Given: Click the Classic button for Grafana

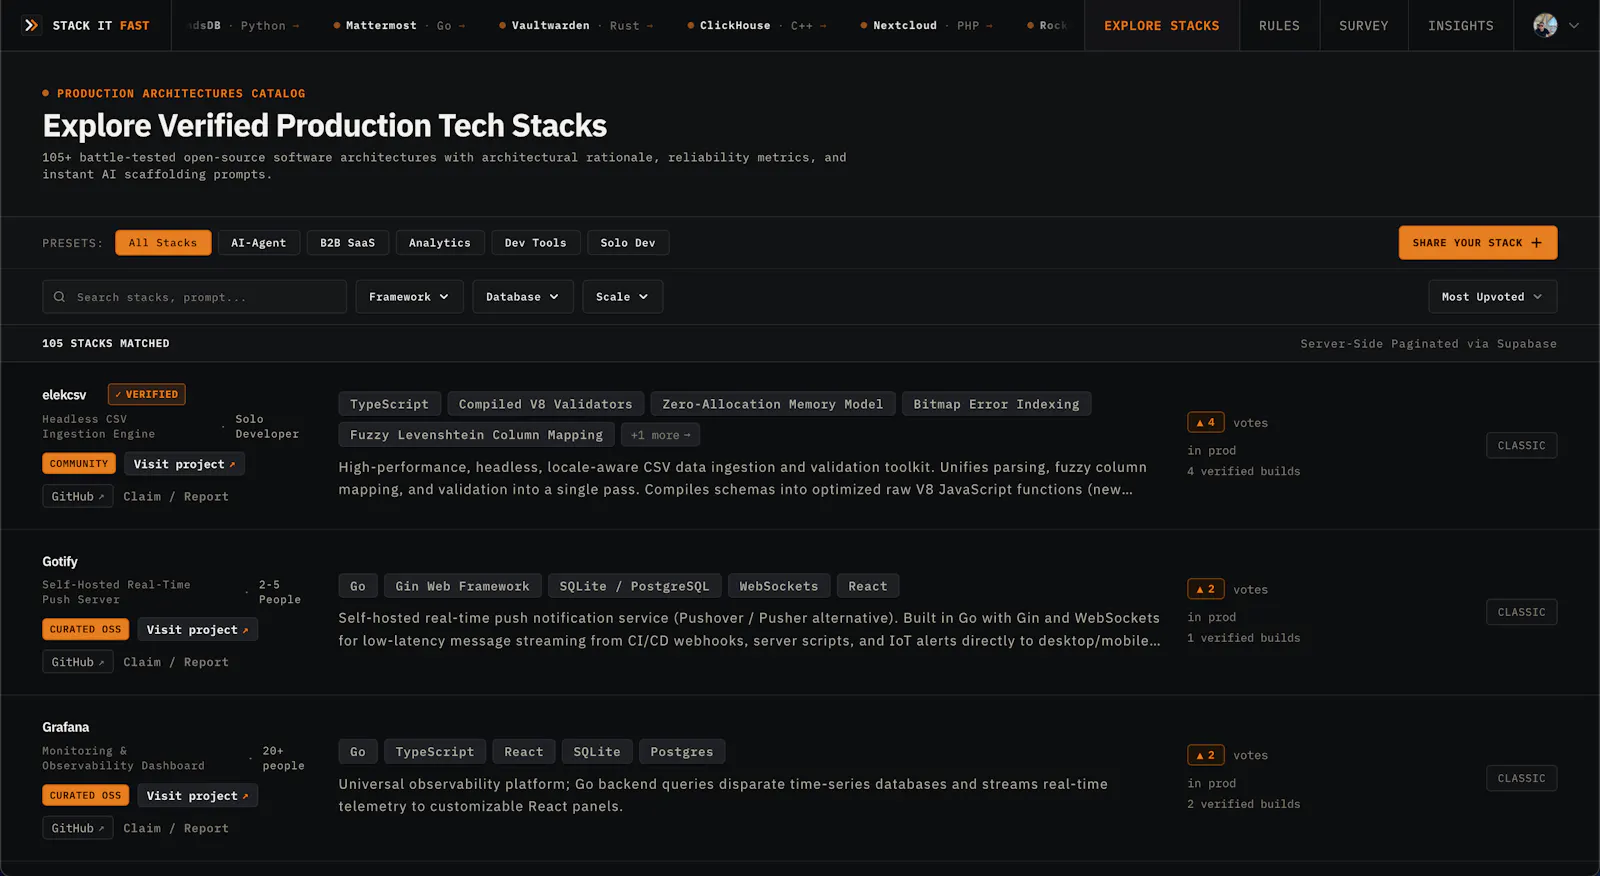Looking at the screenshot, I should pos(1521,778).
